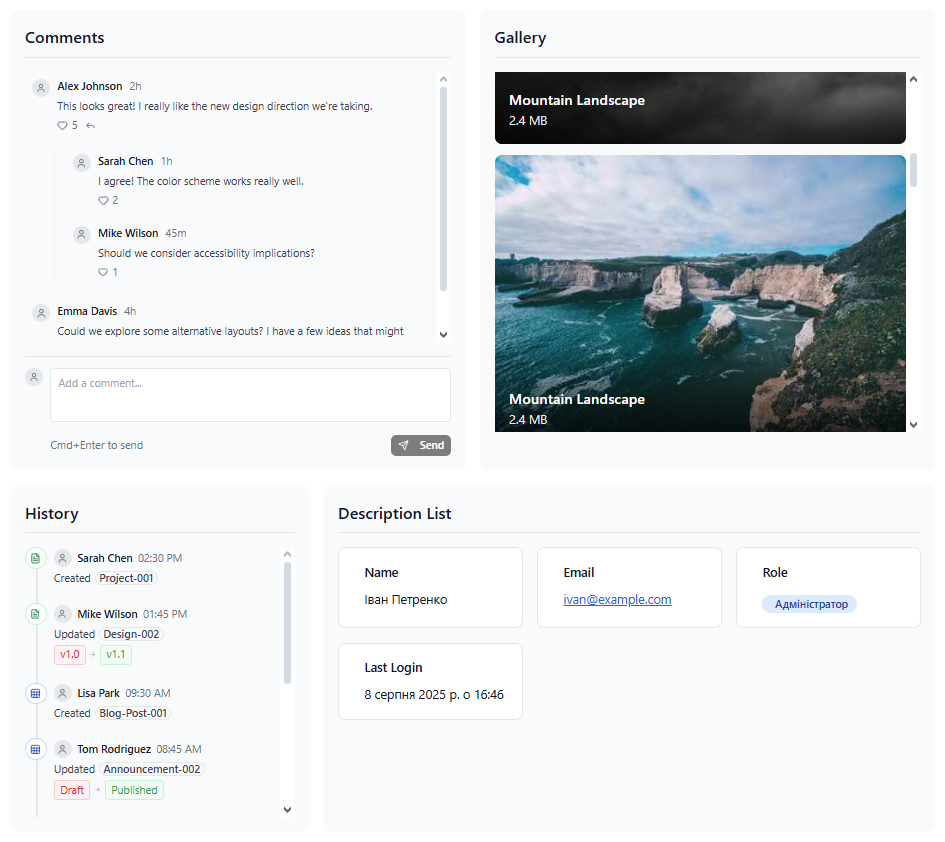Click the Comments scrollbar down arrow

coord(444,335)
